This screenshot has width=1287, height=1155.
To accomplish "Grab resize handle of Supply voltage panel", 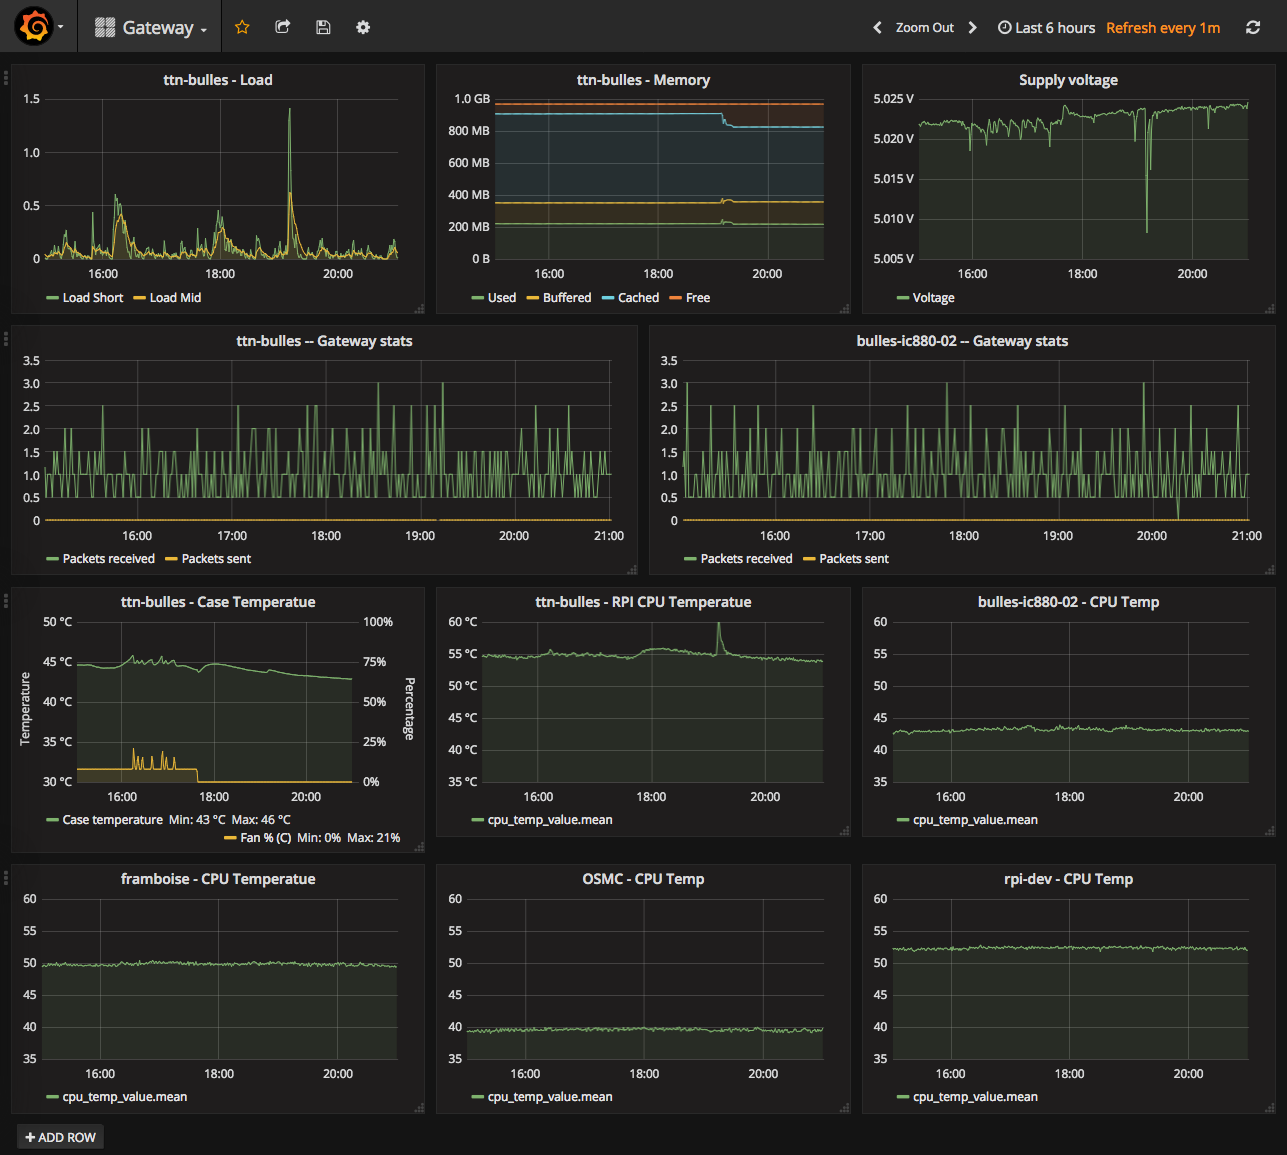I will coord(1270,309).
